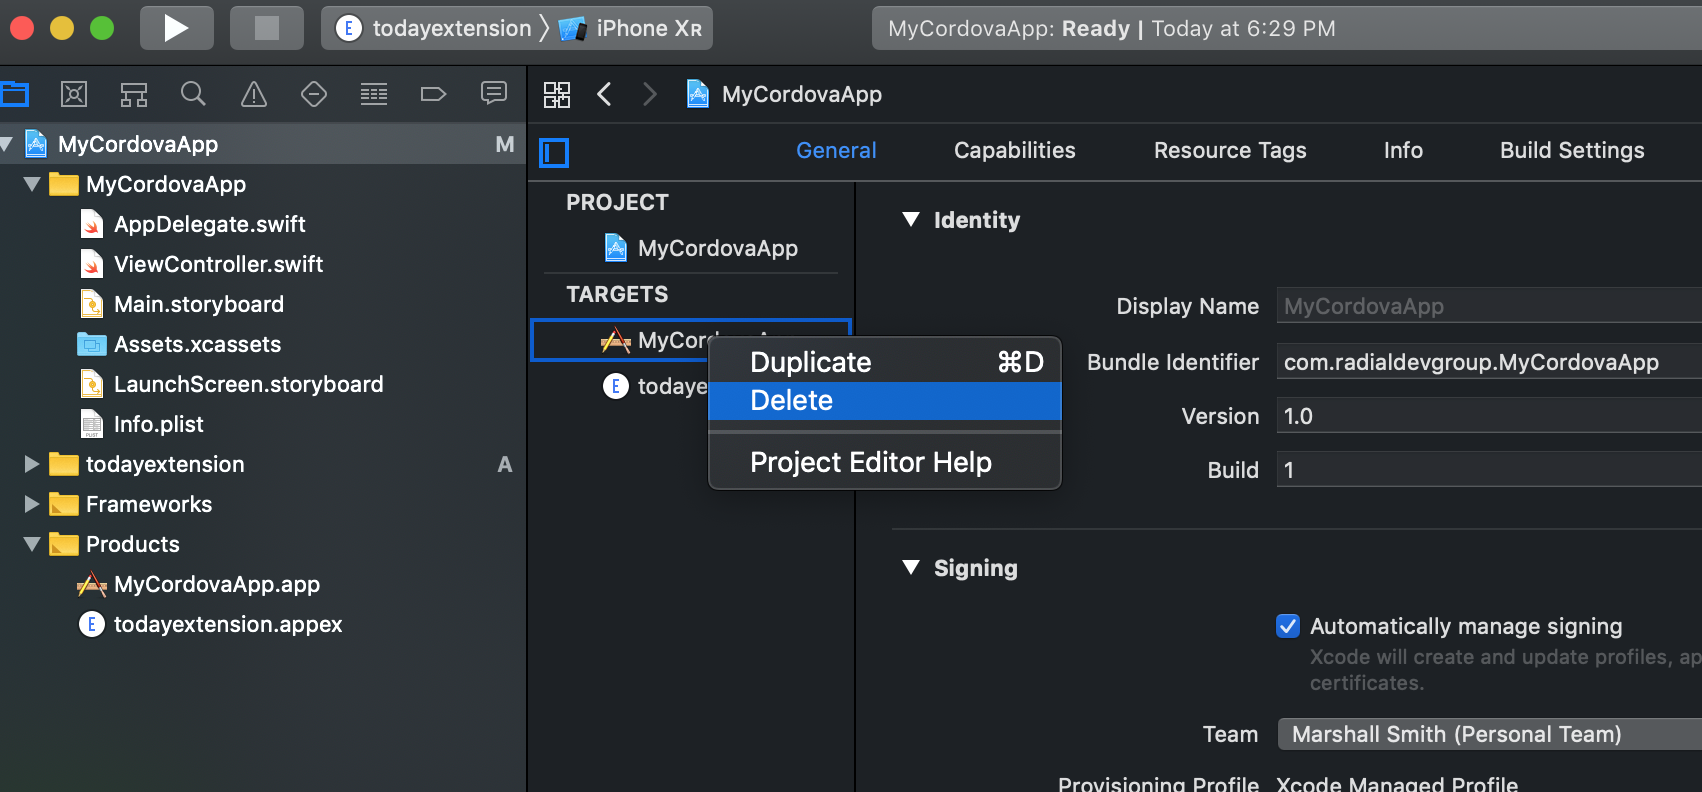Collapse the Products group
The image size is (1702, 792).
[32, 544]
